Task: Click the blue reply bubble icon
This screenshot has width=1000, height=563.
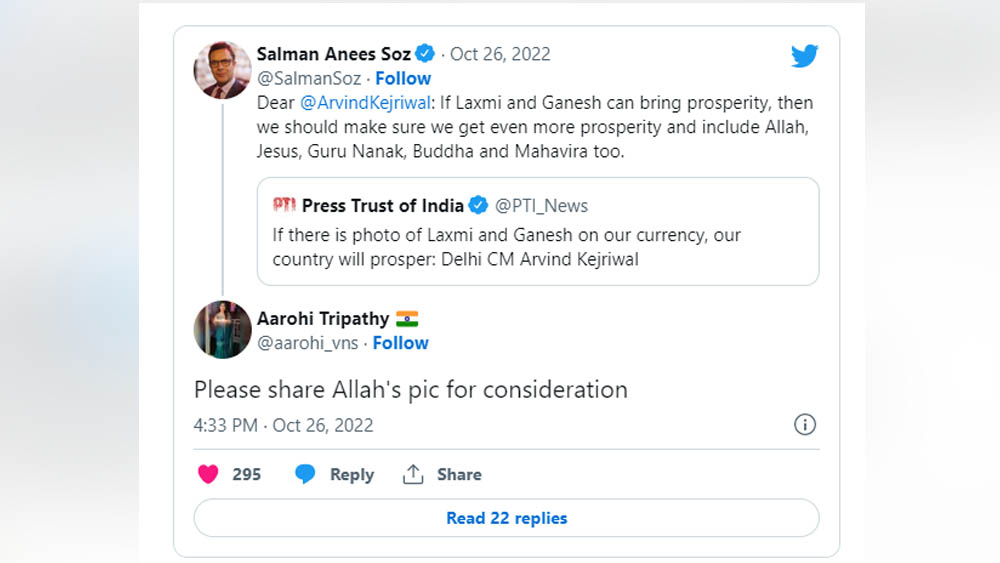Action: pos(305,475)
